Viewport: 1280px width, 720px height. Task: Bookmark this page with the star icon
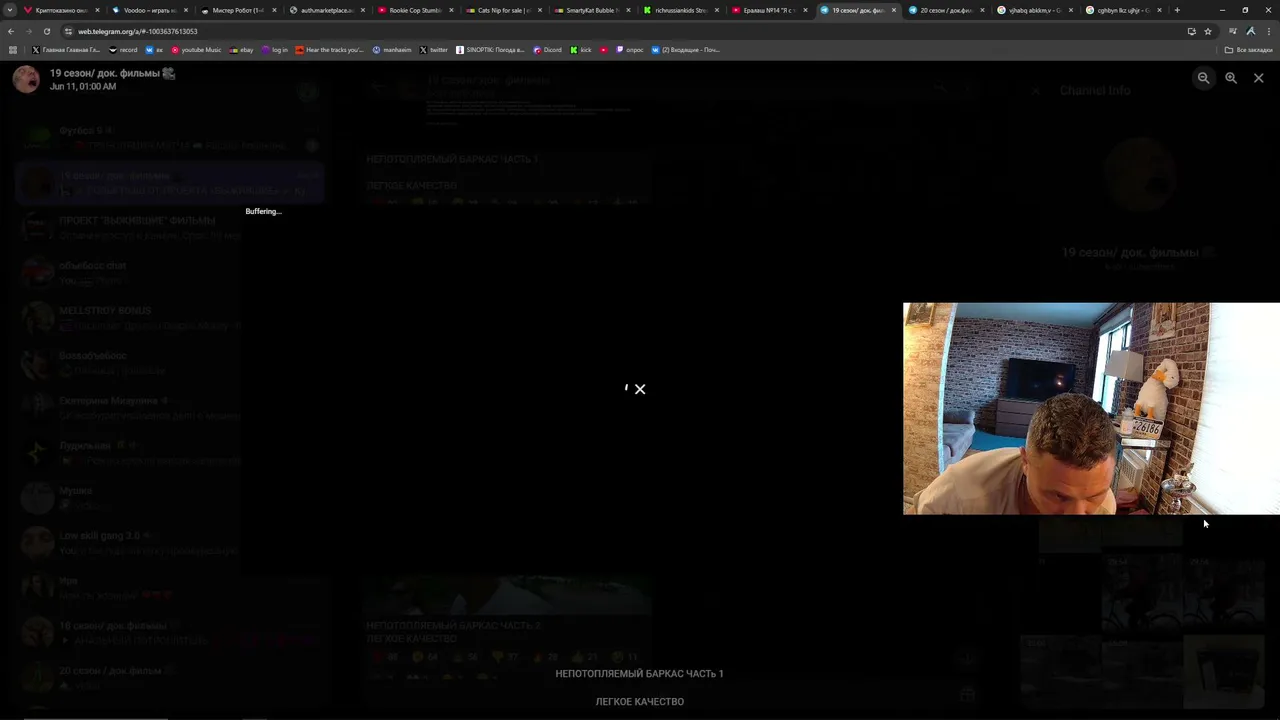coord(1208,31)
